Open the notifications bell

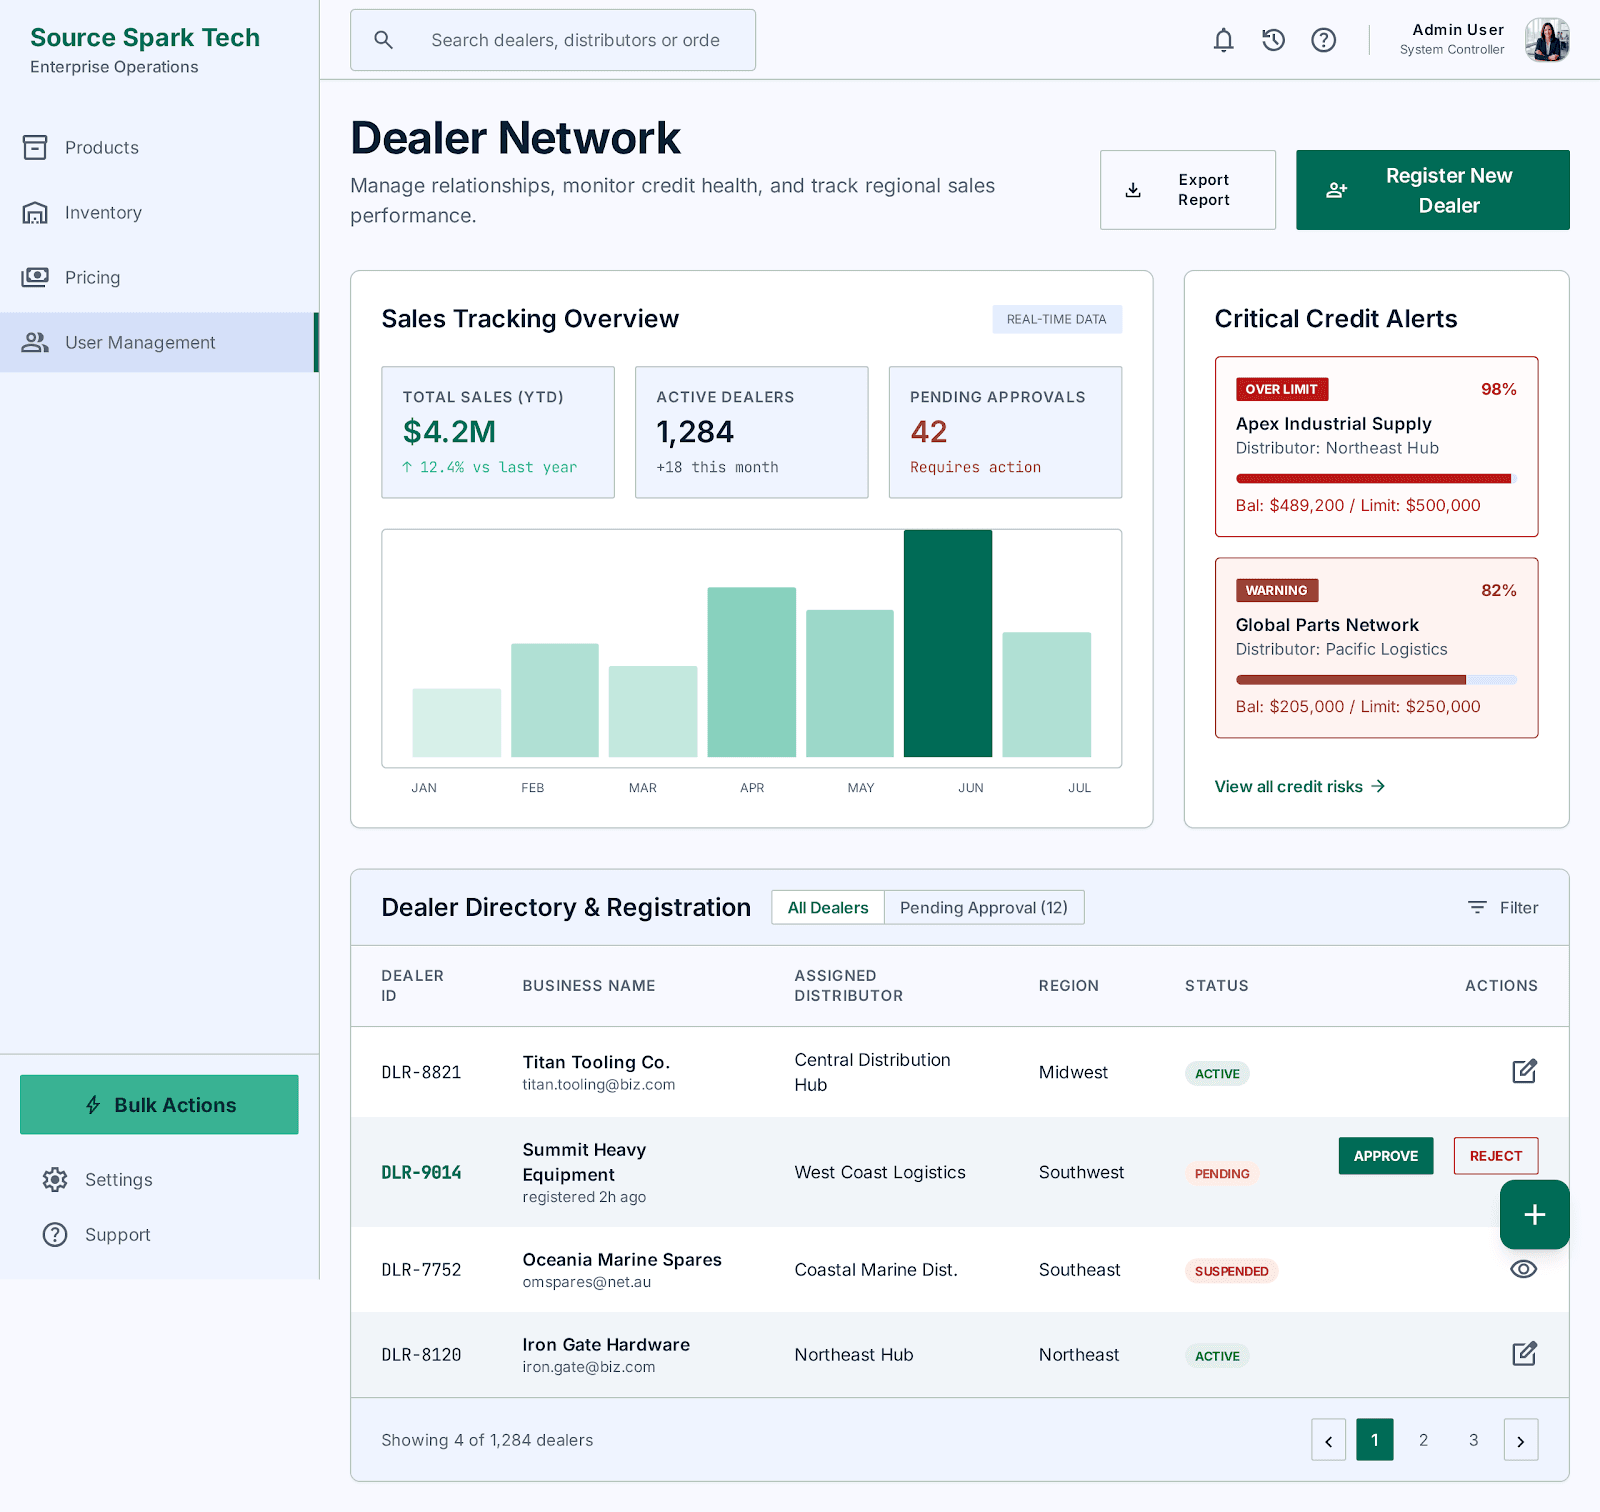click(1223, 40)
